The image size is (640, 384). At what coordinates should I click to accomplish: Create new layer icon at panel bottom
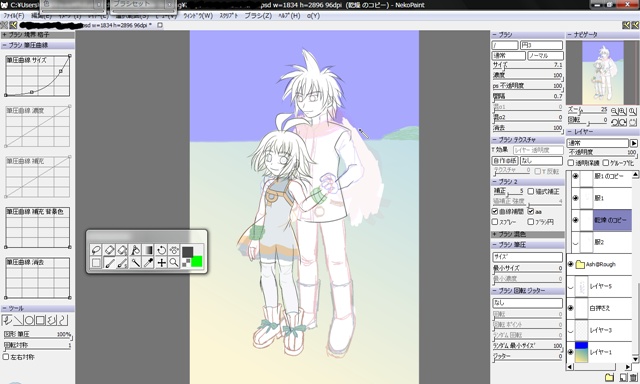623,378
